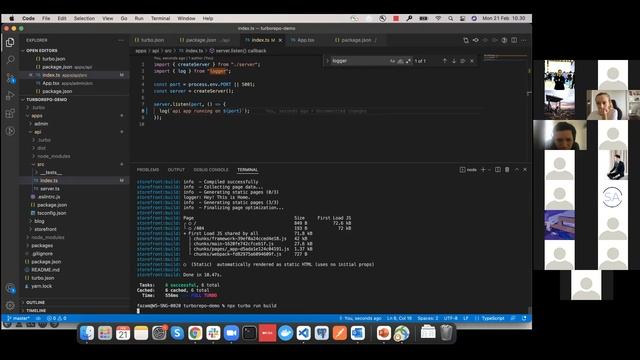The width and height of the screenshot is (640, 360).
Task: Click Ln 8, Col position in status bar
Action: (x=399, y=318)
